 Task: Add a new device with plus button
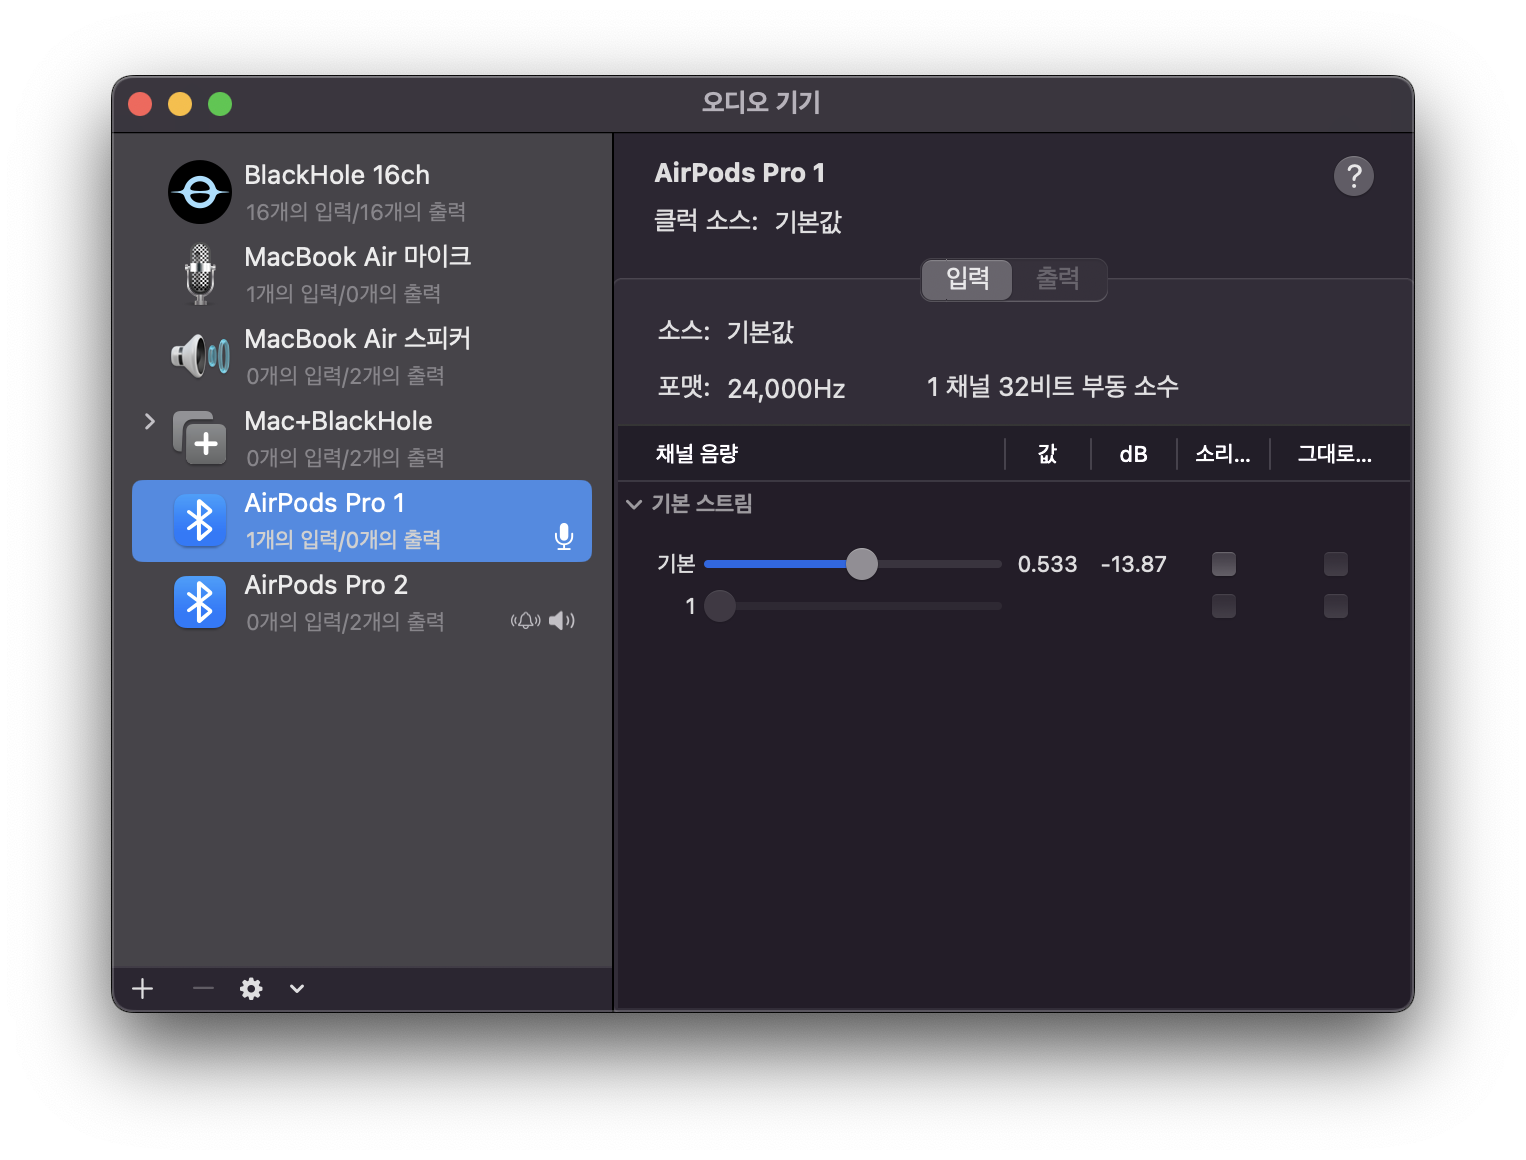coord(143,989)
